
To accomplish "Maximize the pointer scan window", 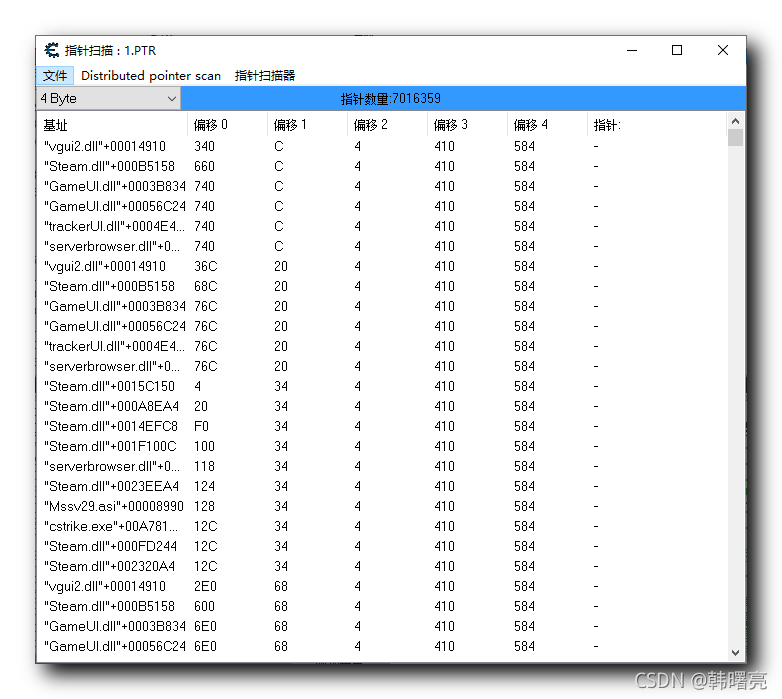I will [x=677, y=50].
